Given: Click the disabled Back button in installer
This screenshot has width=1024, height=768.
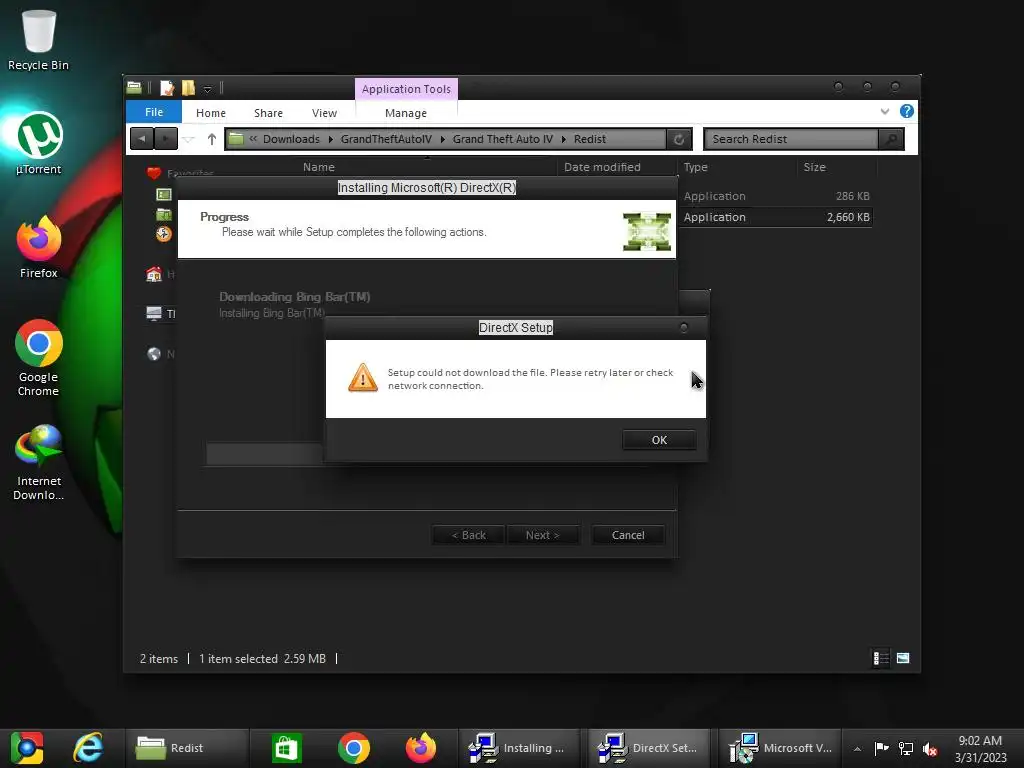Looking at the screenshot, I should (x=468, y=535).
